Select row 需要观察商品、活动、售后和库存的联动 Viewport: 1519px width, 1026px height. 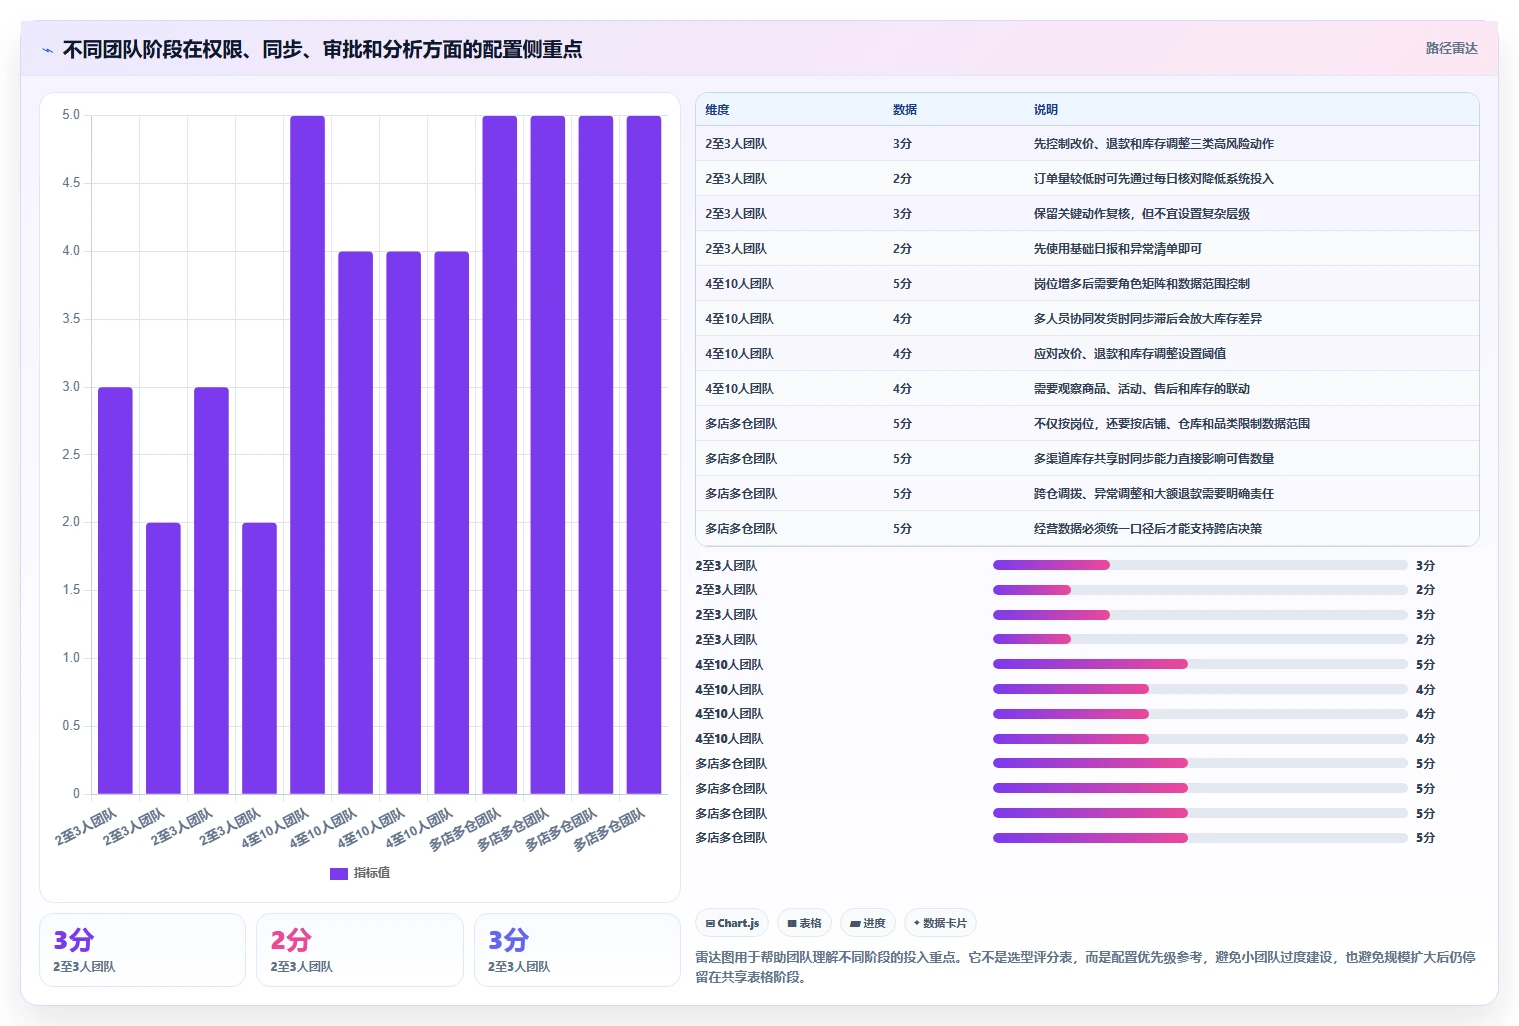pyautogui.click(x=1087, y=389)
